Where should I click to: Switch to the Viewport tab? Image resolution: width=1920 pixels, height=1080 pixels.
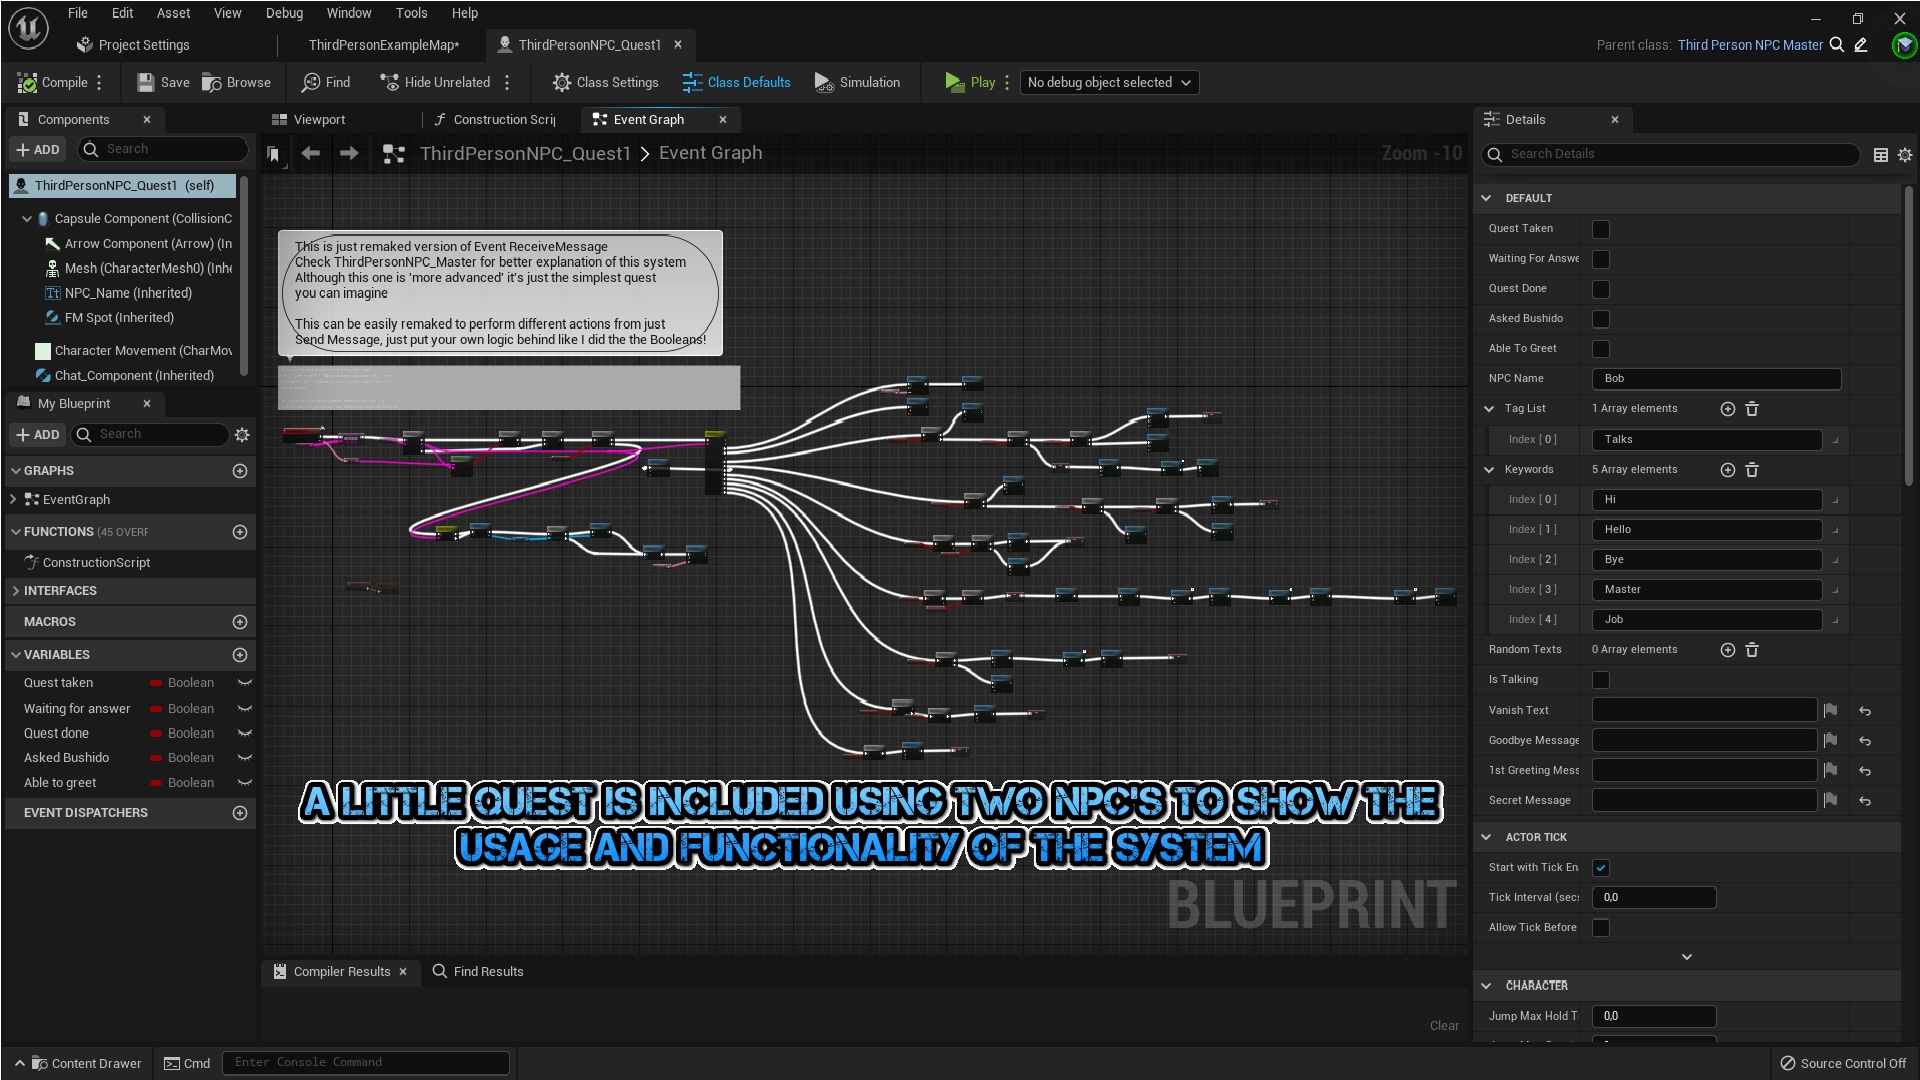click(318, 119)
